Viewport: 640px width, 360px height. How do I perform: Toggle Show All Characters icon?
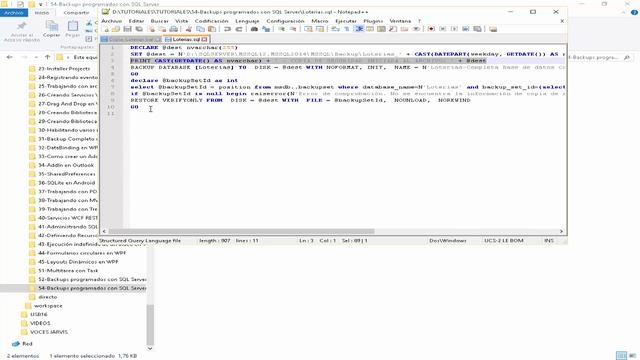[347, 29]
